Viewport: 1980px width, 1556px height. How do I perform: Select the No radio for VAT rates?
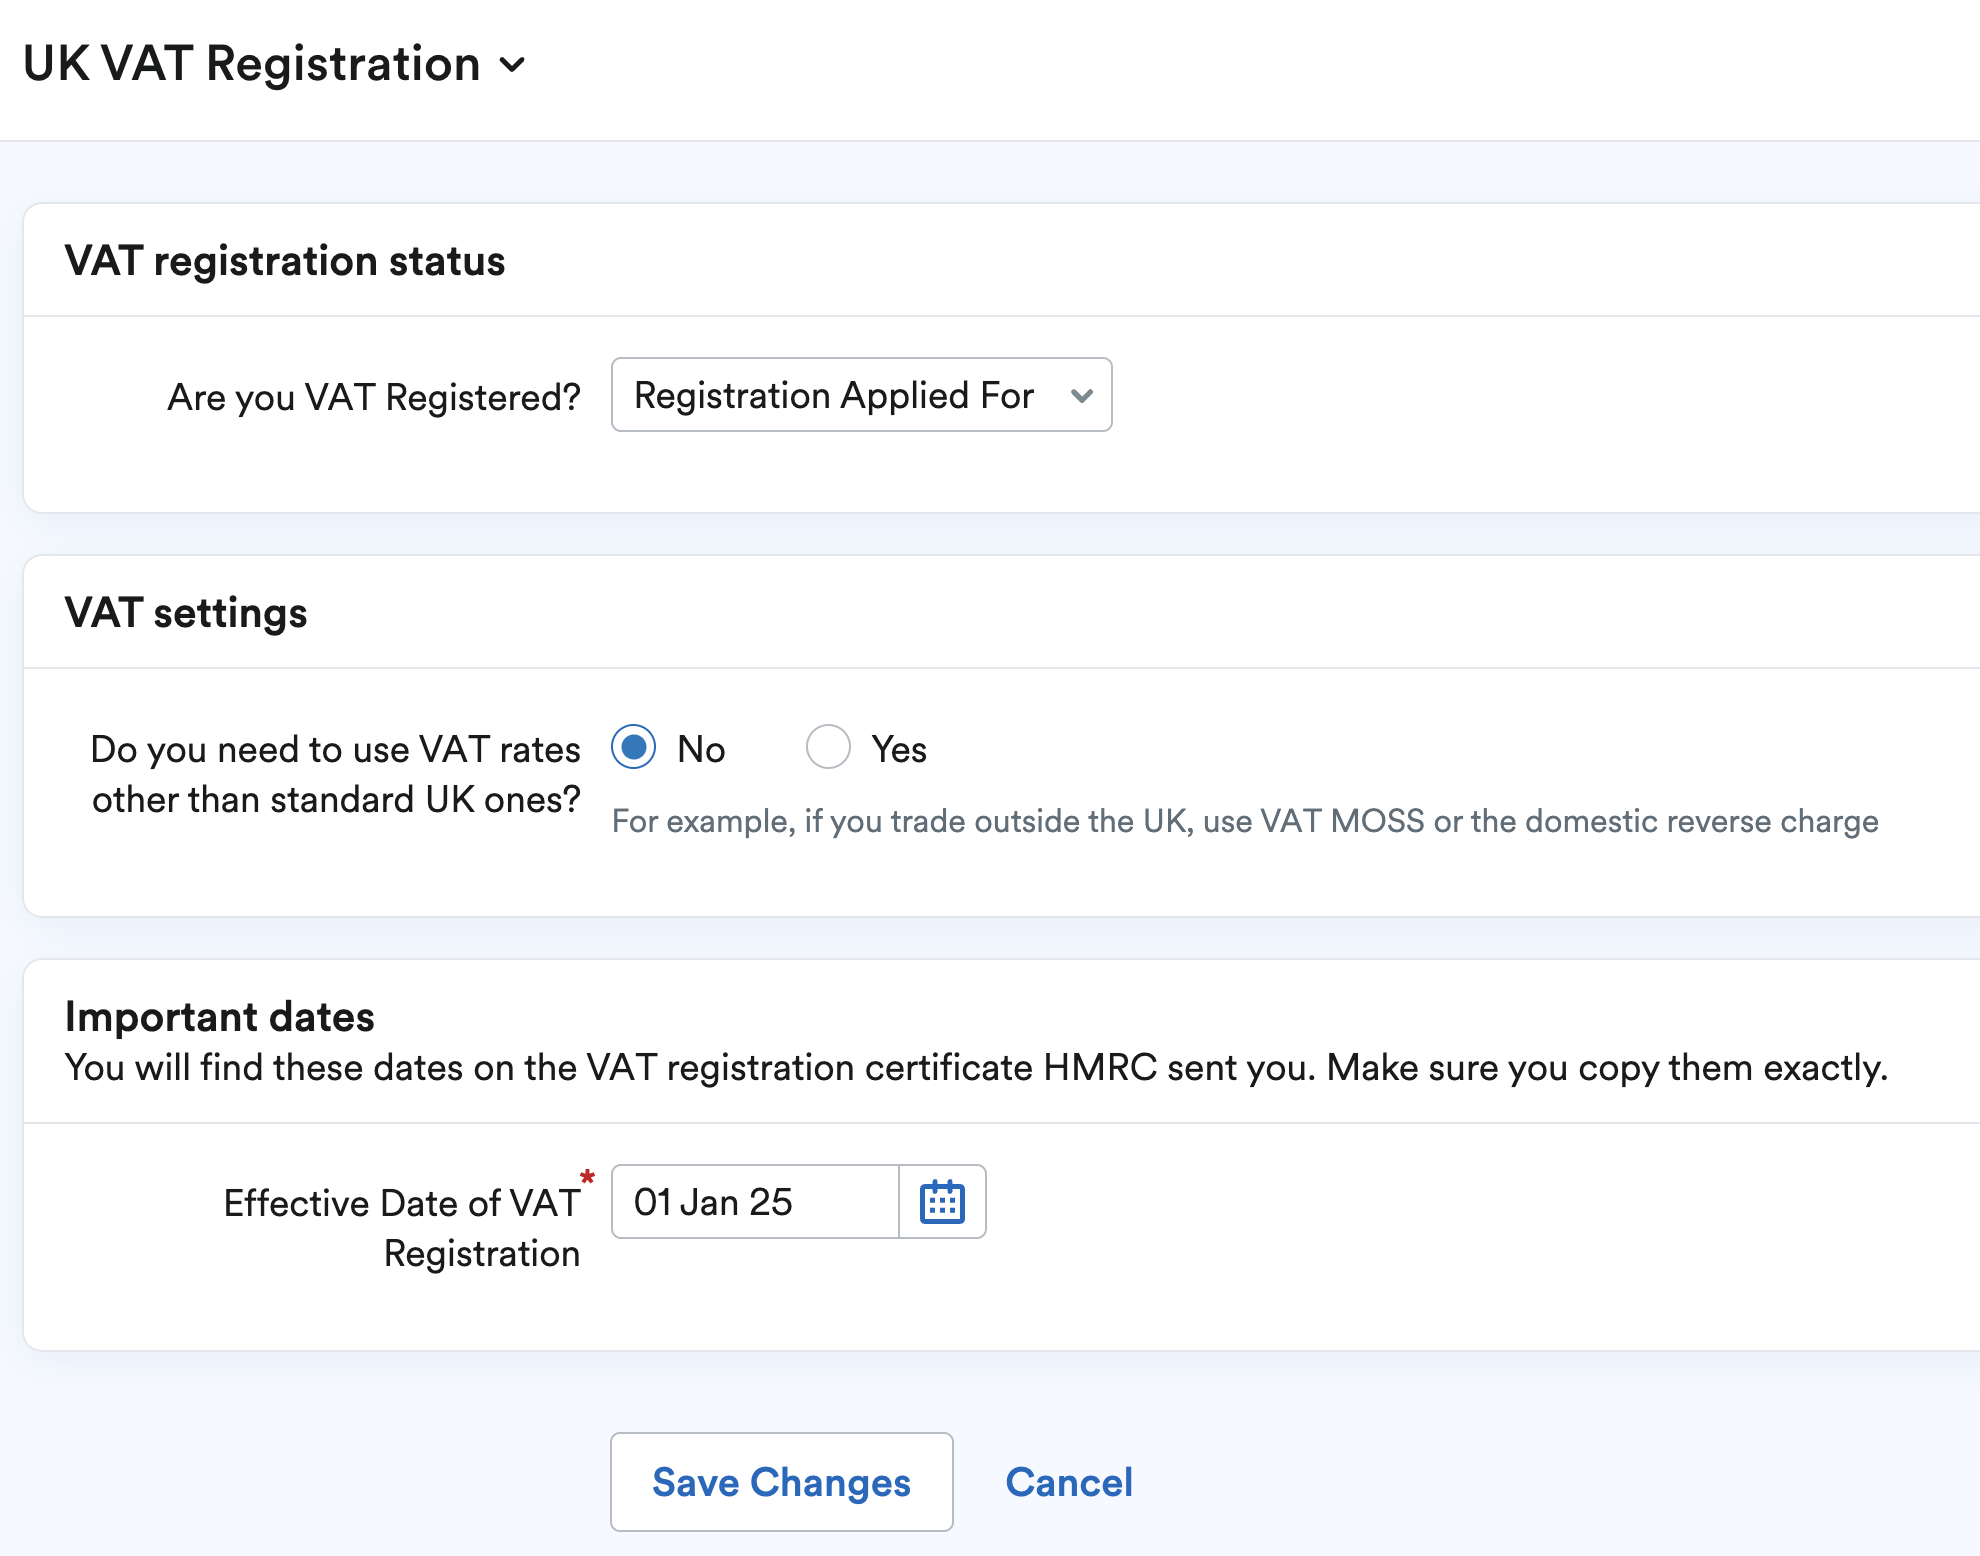[x=634, y=747]
